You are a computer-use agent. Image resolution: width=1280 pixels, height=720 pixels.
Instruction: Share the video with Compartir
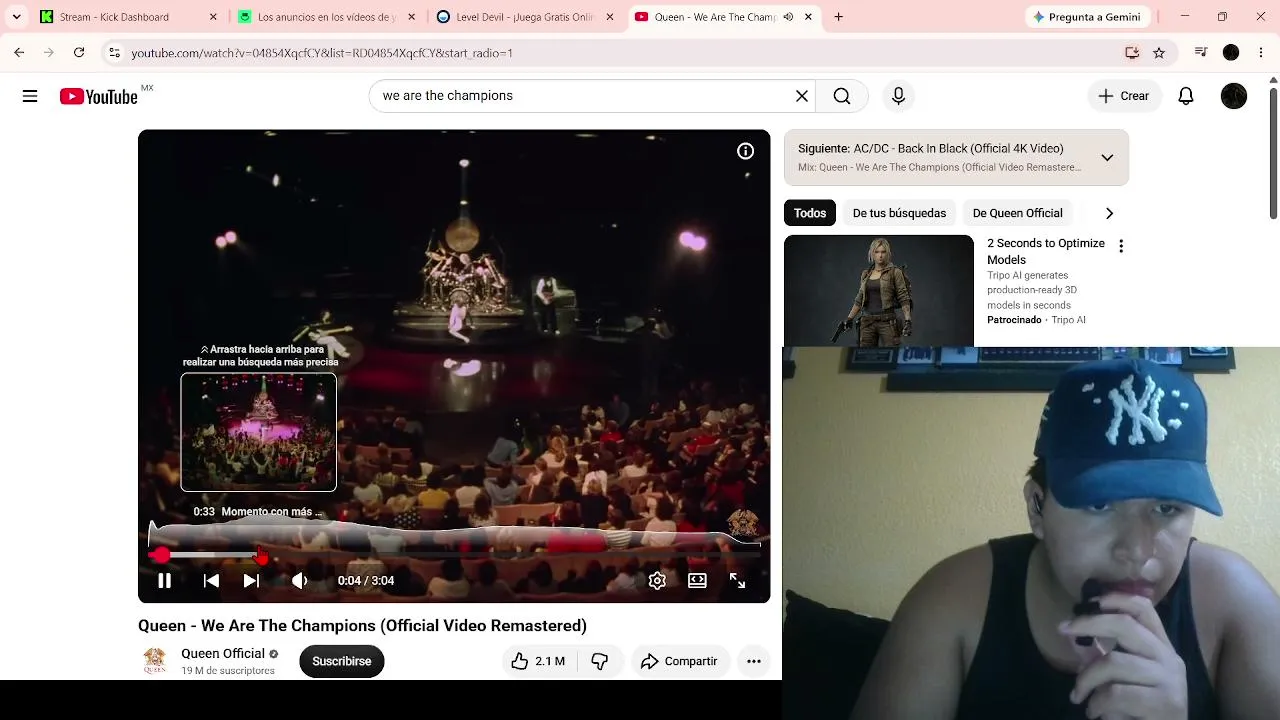click(x=679, y=661)
